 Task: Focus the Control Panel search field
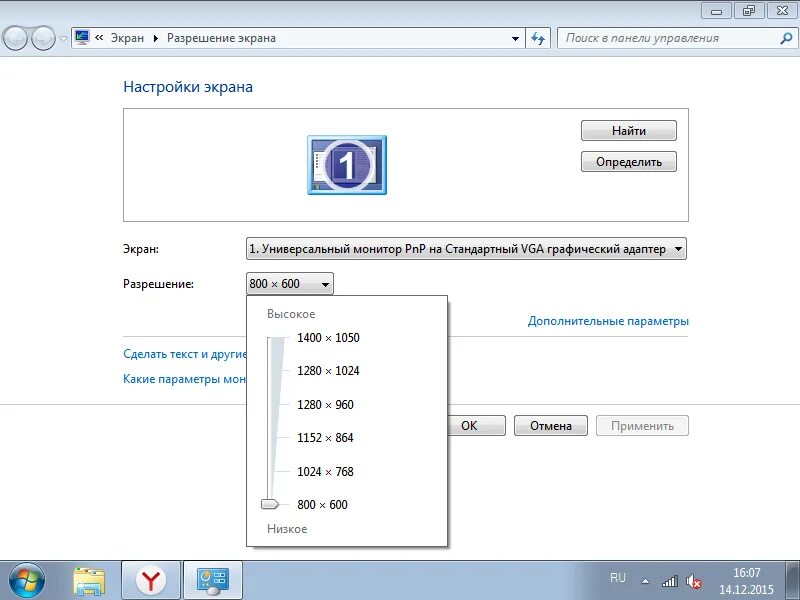tap(677, 38)
